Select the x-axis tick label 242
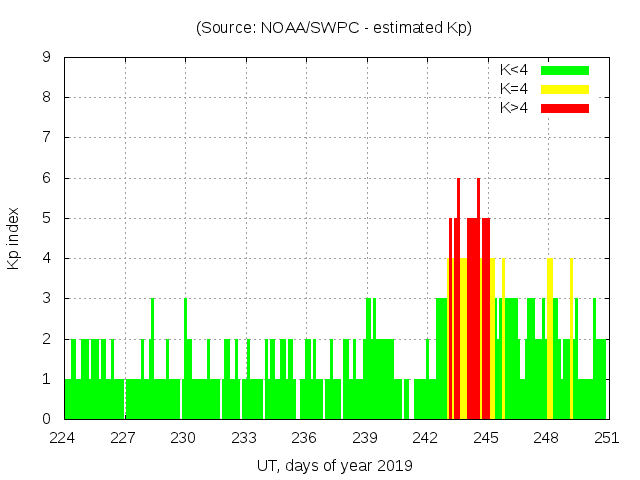Screen dimensions: 640x480 426,438
